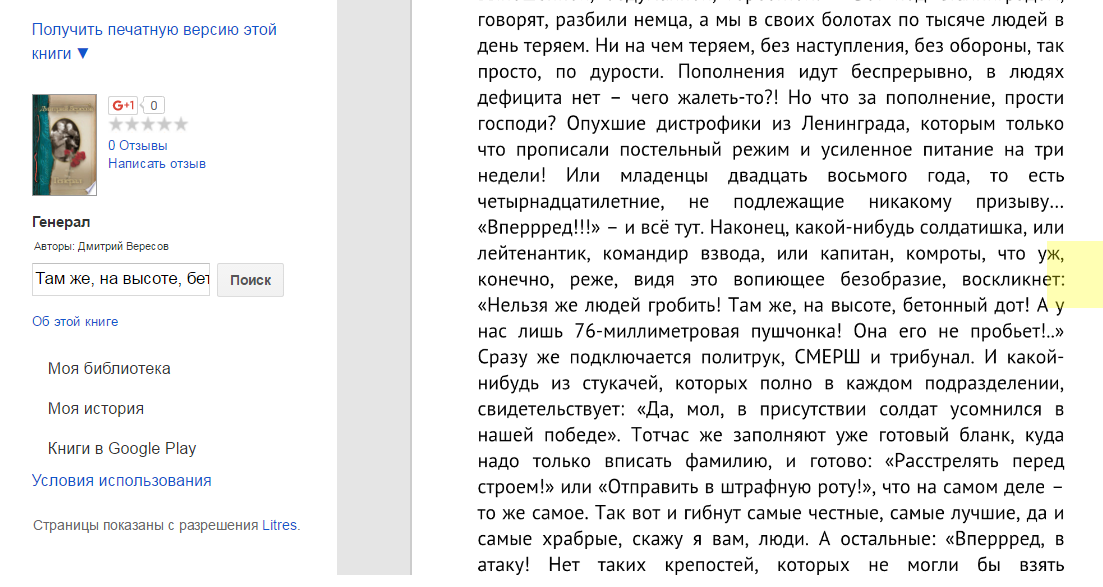Click the highlighted search-result marker in page margin

coord(1075,274)
